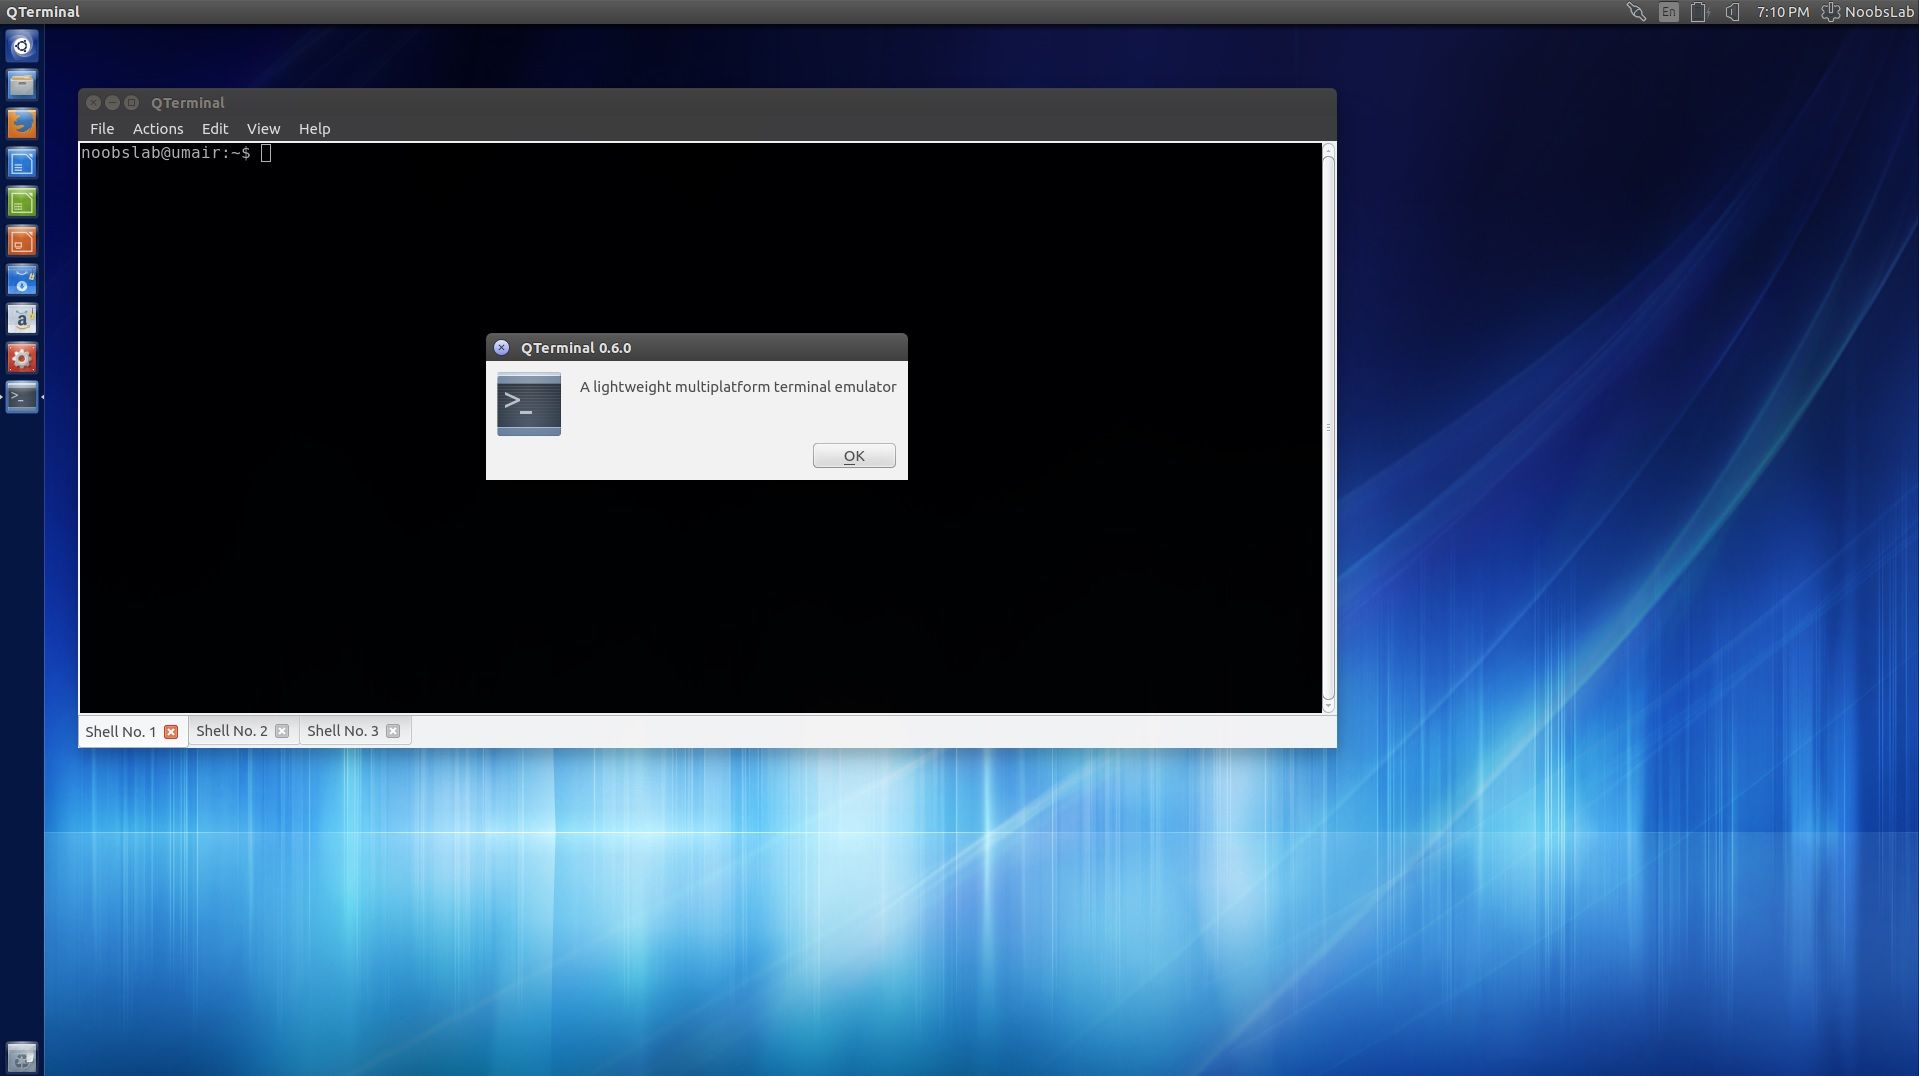The image size is (1919, 1076).
Task: Open System Settings from the launcher
Action: 22,358
